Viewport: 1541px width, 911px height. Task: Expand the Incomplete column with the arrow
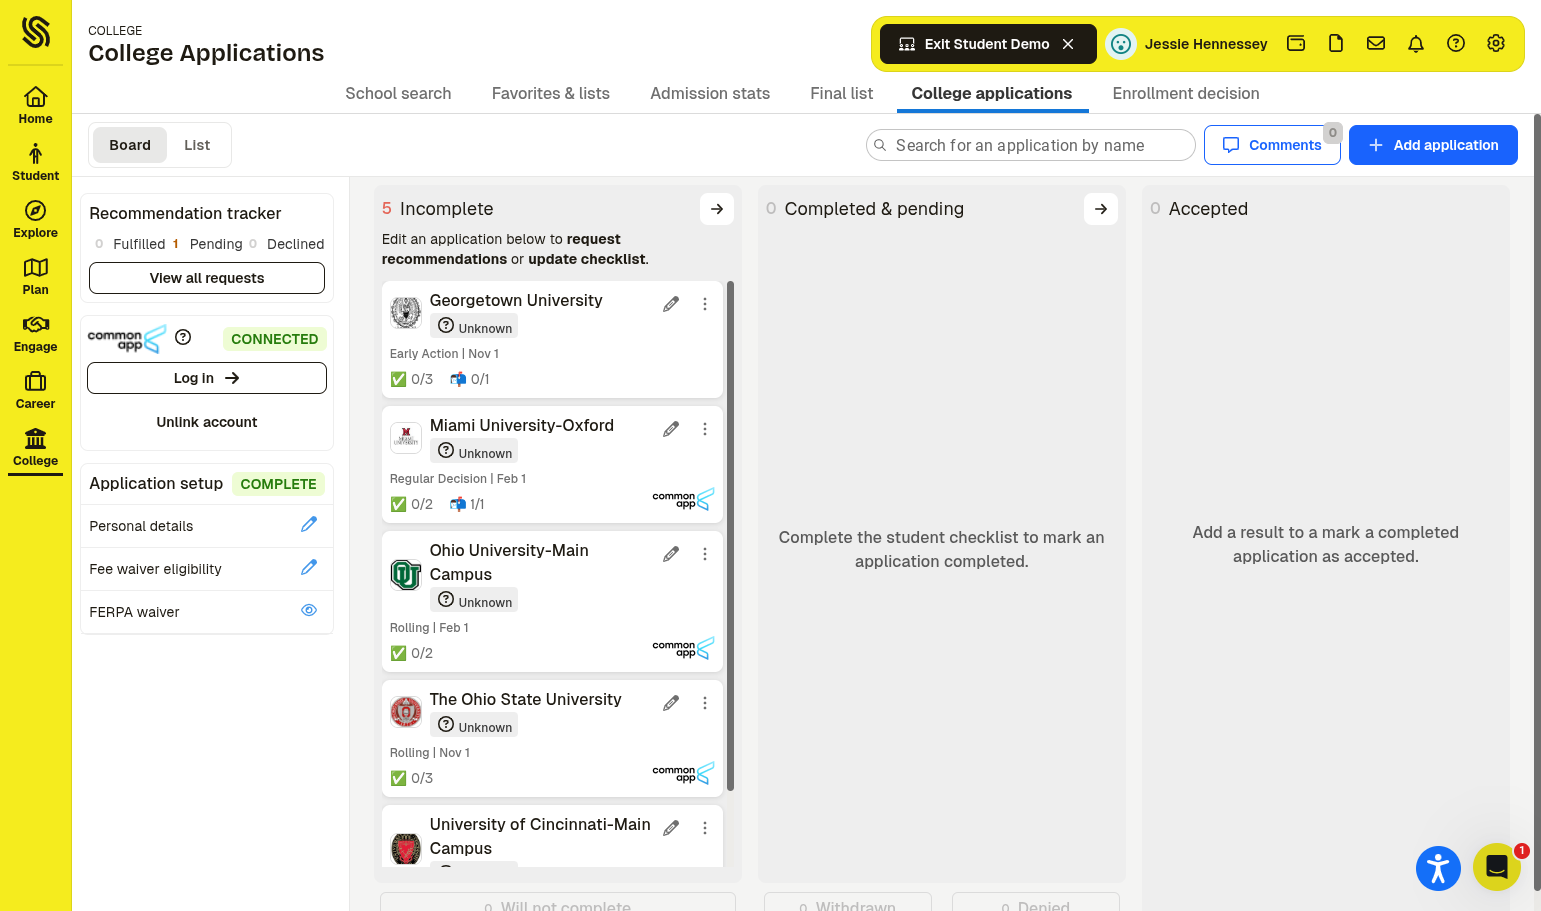pyautogui.click(x=717, y=209)
